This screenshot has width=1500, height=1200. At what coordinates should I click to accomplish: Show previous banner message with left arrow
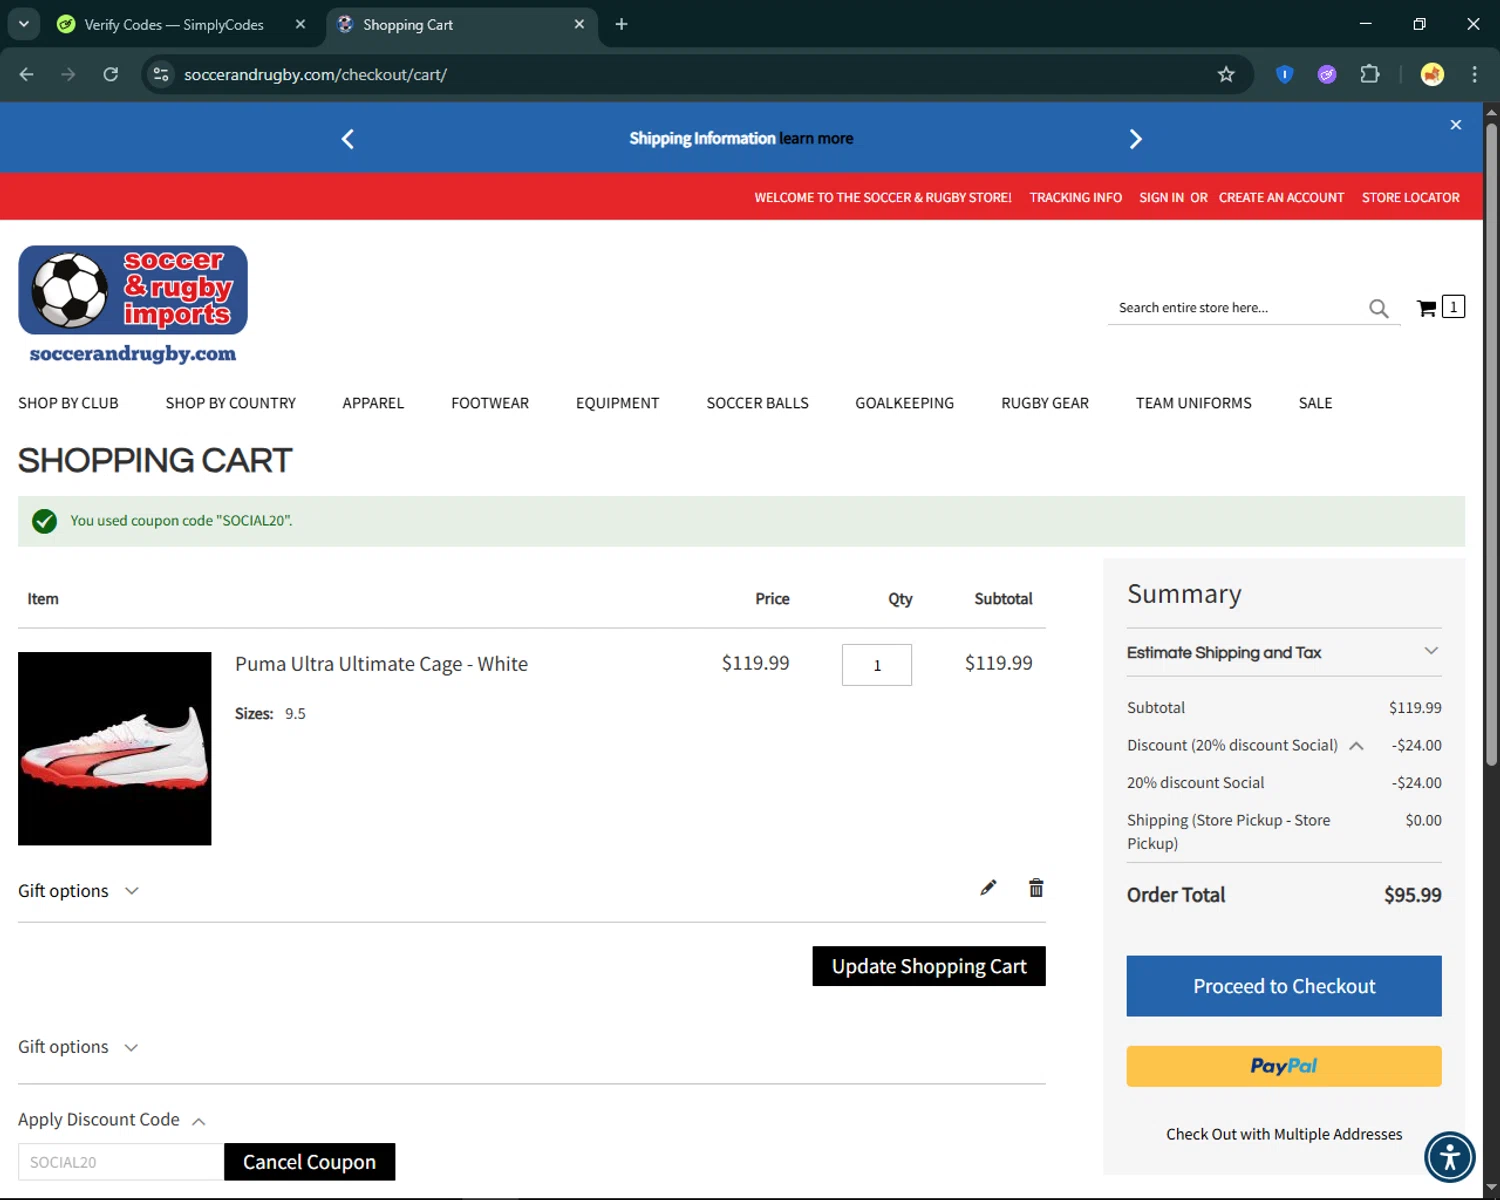point(348,139)
